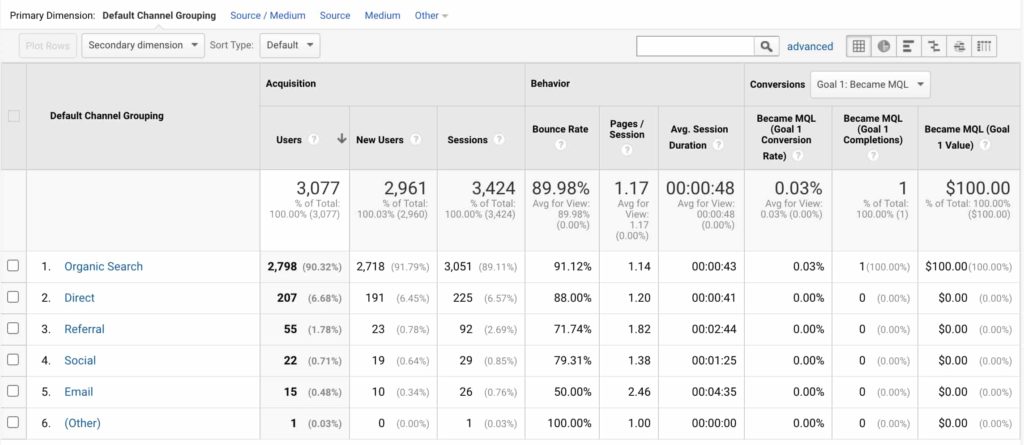
Task: Select the performance bar view icon
Action: pyautogui.click(x=908, y=46)
